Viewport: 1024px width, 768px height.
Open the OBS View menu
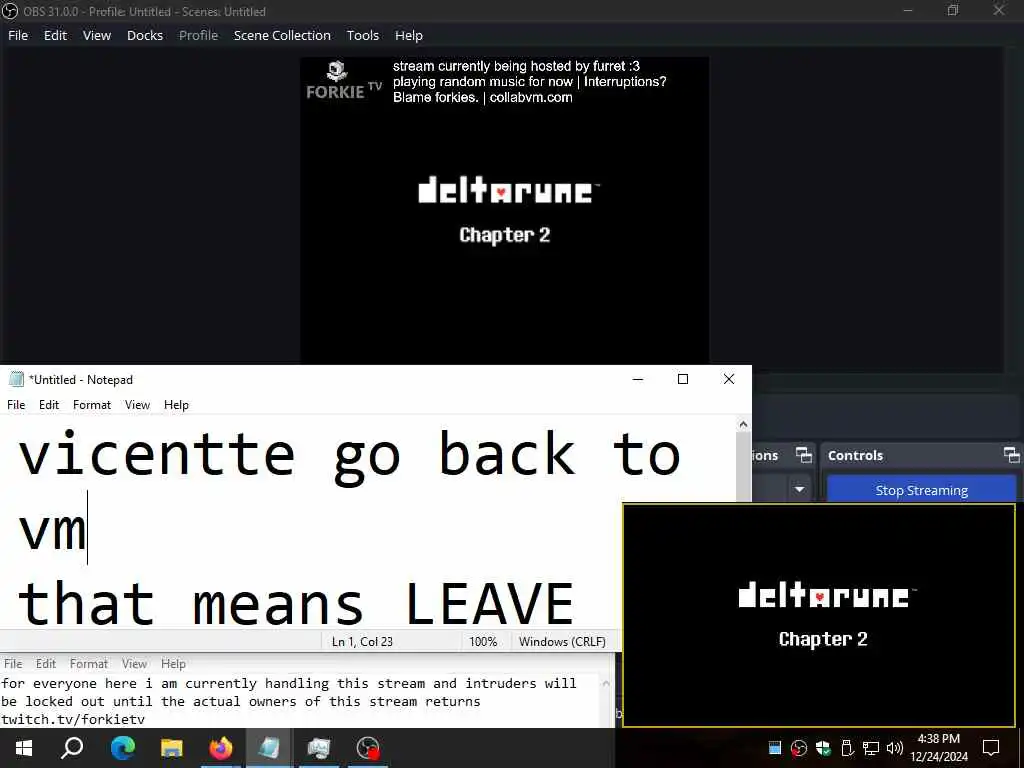(x=97, y=35)
